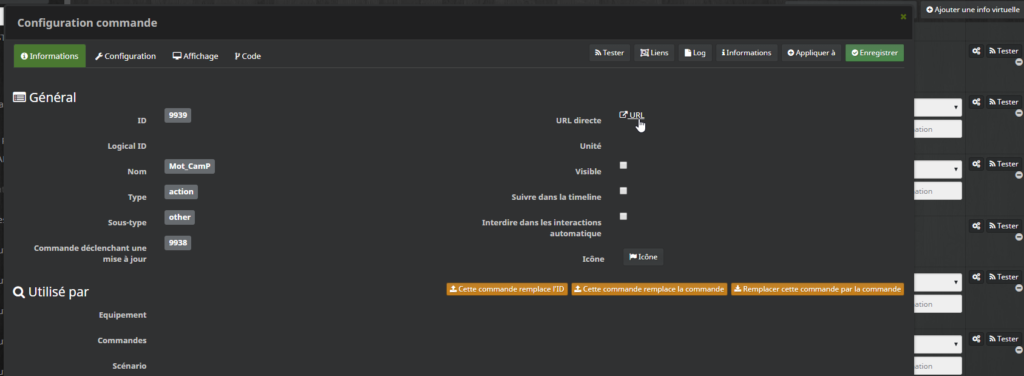Save with the green Enregistrer button
Image resolution: width=1024 pixels, height=376 pixels.
coord(874,53)
